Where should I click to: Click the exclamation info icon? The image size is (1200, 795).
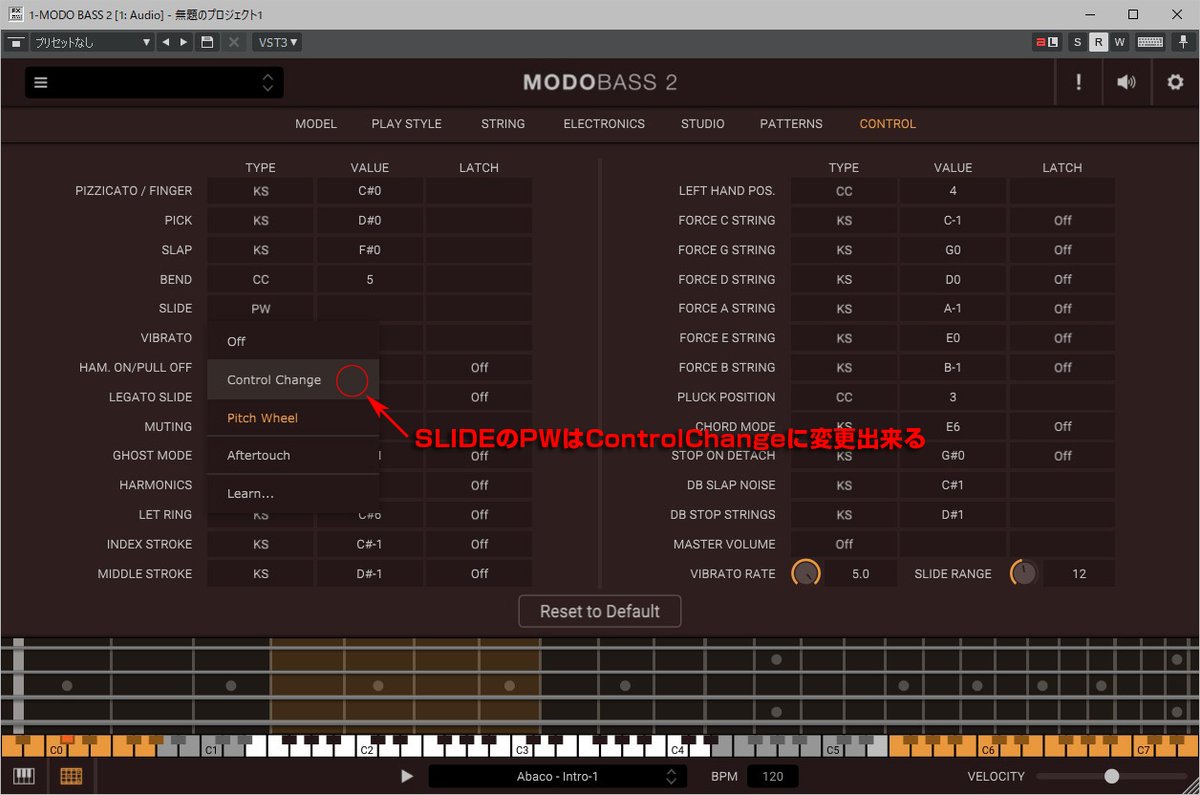(1078, 83)
